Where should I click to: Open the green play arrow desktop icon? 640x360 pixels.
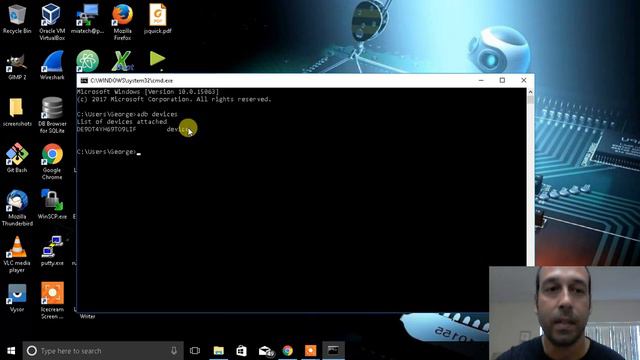[157, 60]
